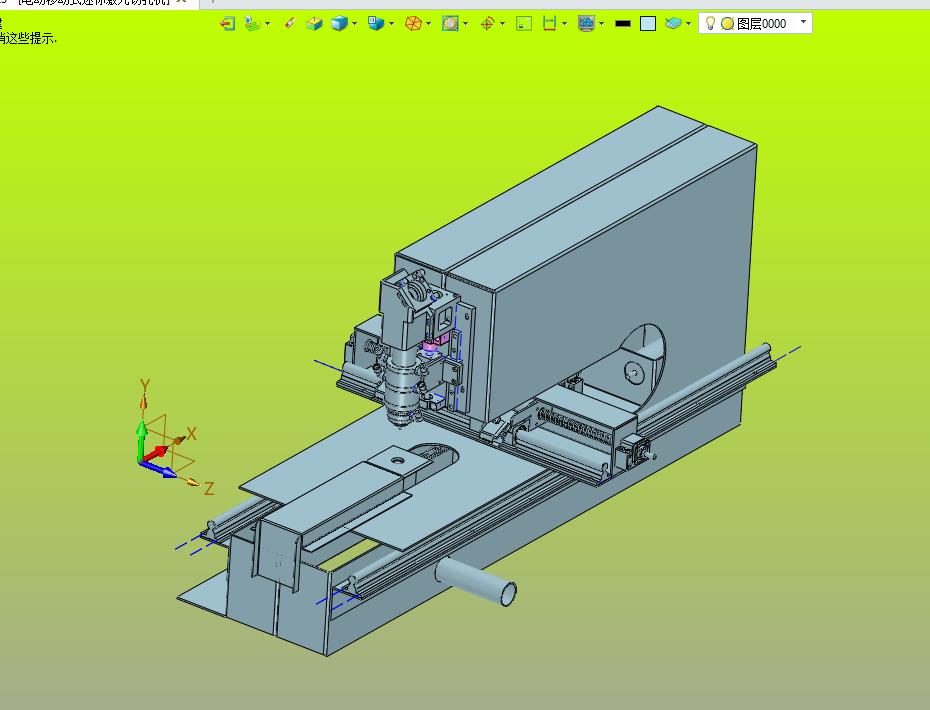Close the document tab at top
The image size is (930, 710).
click(182, 2)
